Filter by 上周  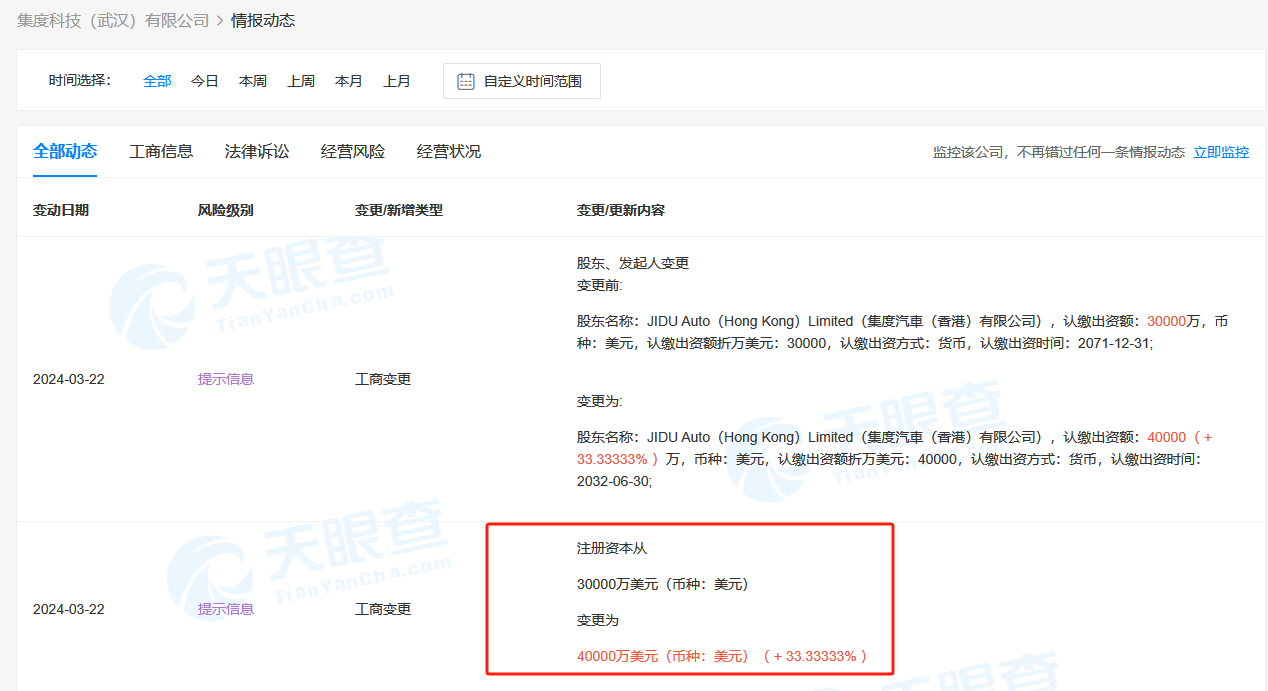click(301, 81)
